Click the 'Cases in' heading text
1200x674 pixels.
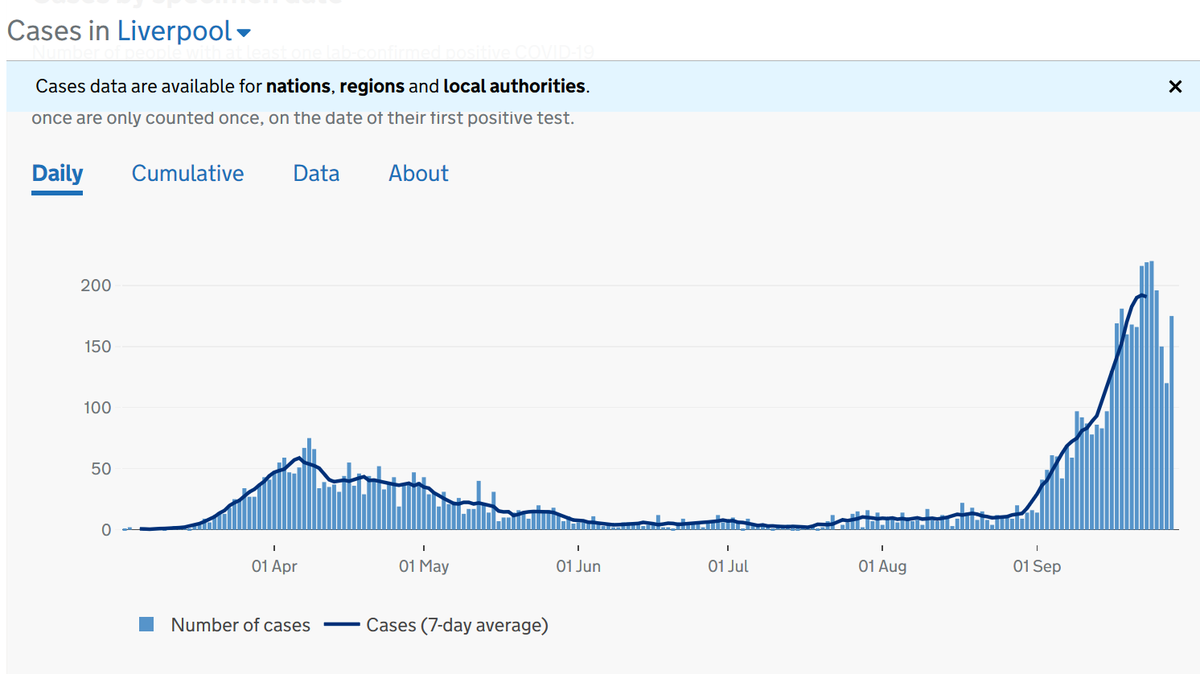pos(59,31)
